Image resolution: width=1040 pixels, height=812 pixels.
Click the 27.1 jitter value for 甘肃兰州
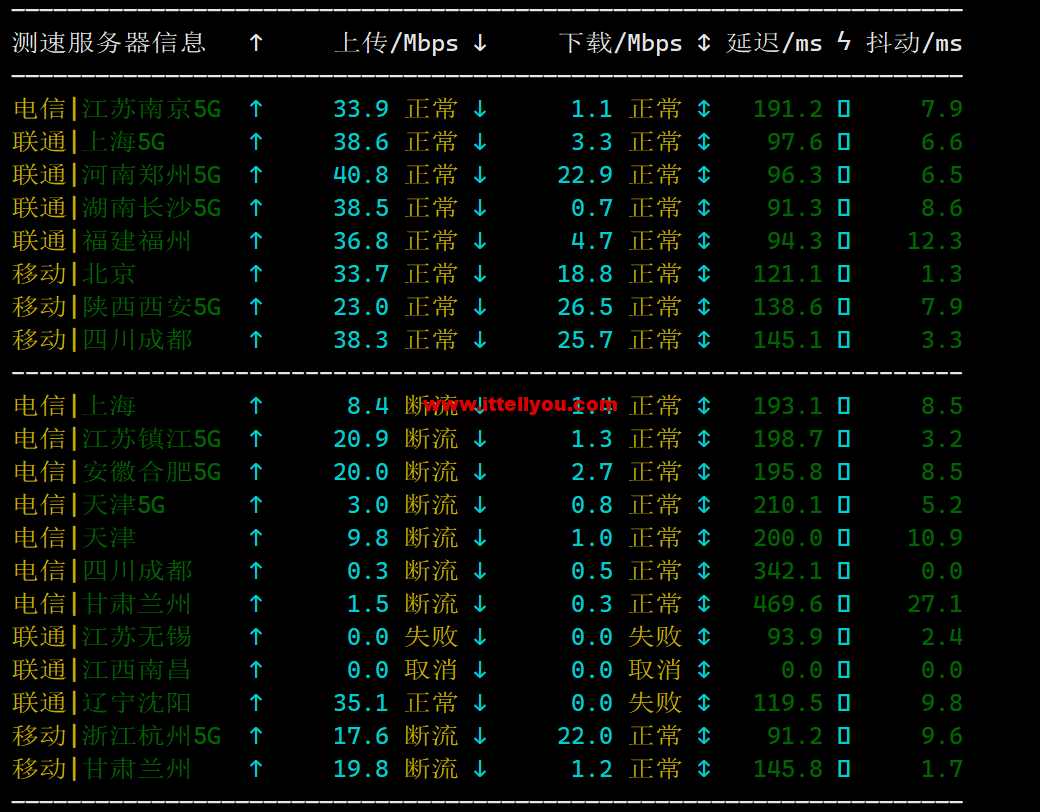935,604
